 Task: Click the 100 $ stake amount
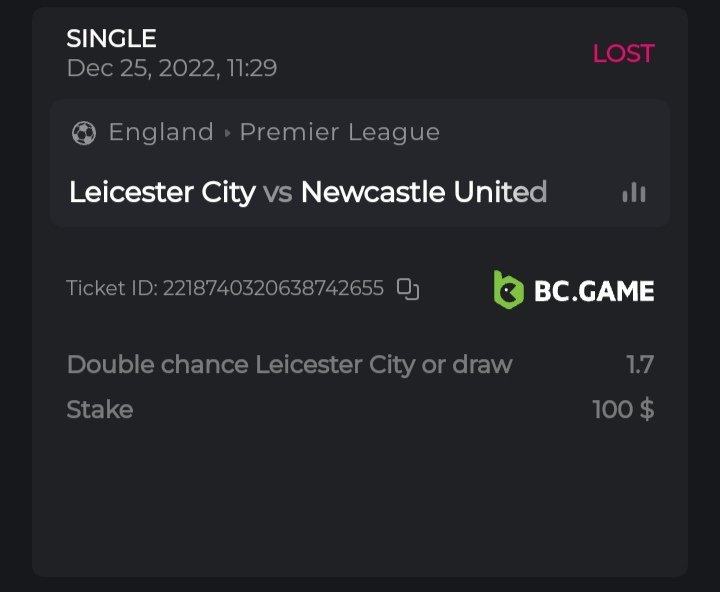pos(623,409)
